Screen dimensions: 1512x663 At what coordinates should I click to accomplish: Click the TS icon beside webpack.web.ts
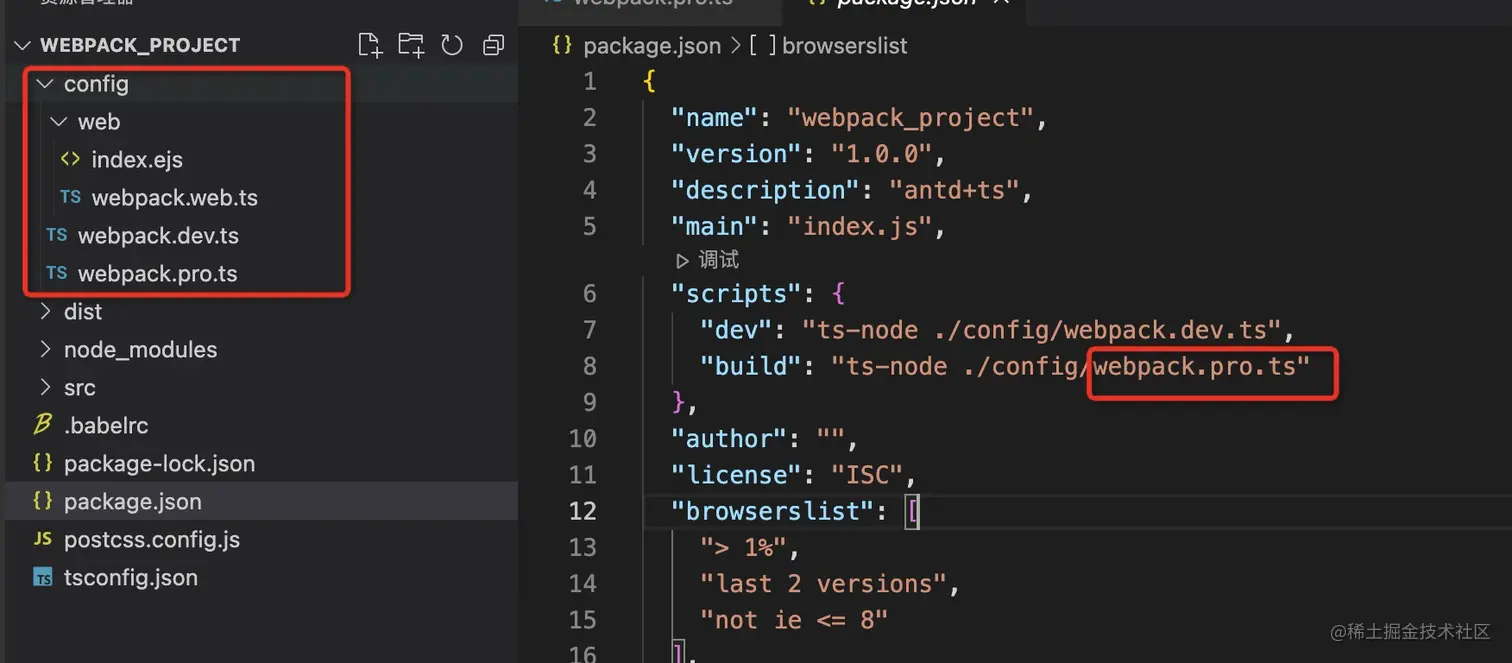pos(70,197)
